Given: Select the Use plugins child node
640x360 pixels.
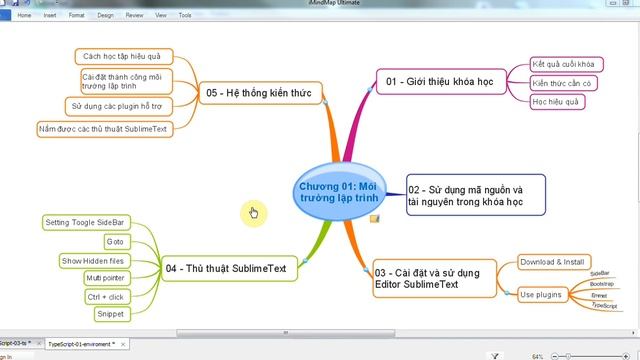Looking at the screenshot, I should [543, 294].
